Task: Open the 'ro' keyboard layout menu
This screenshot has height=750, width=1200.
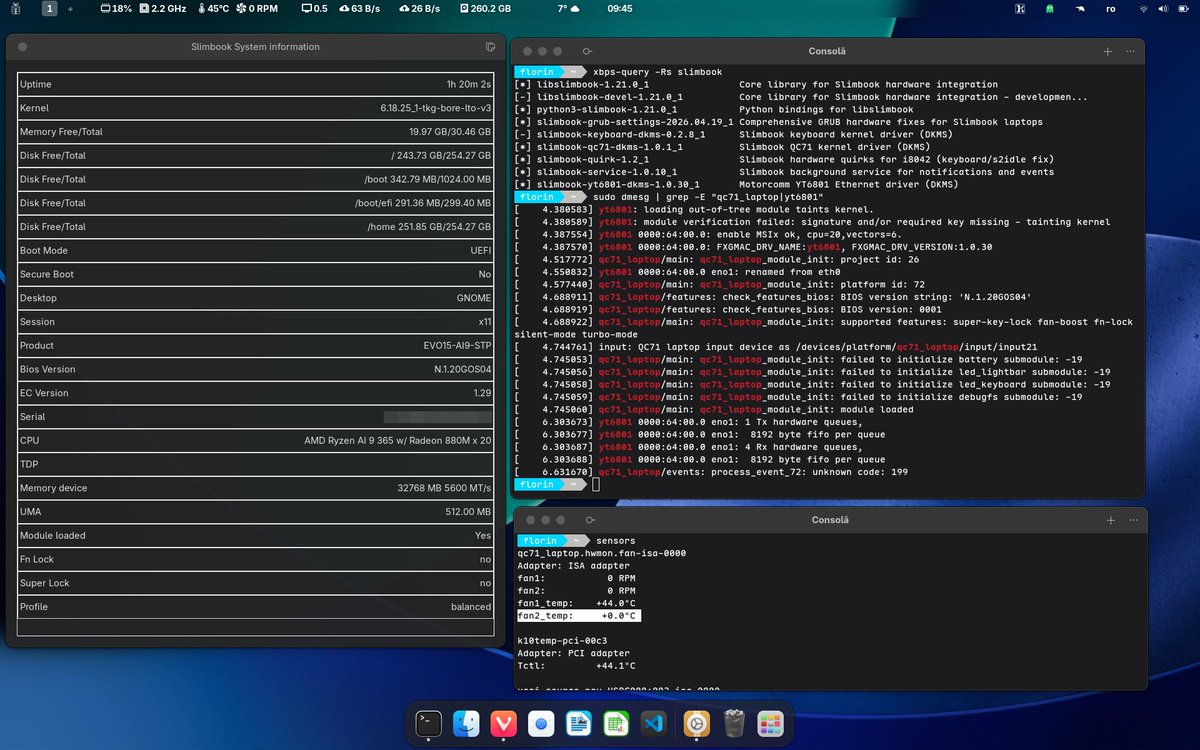Action: click(1111, 8)
